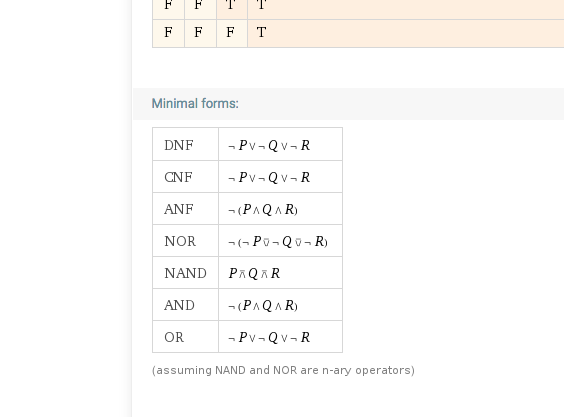Click the DNF row formula
Screen dimensions: 564x417
point(269,145)
